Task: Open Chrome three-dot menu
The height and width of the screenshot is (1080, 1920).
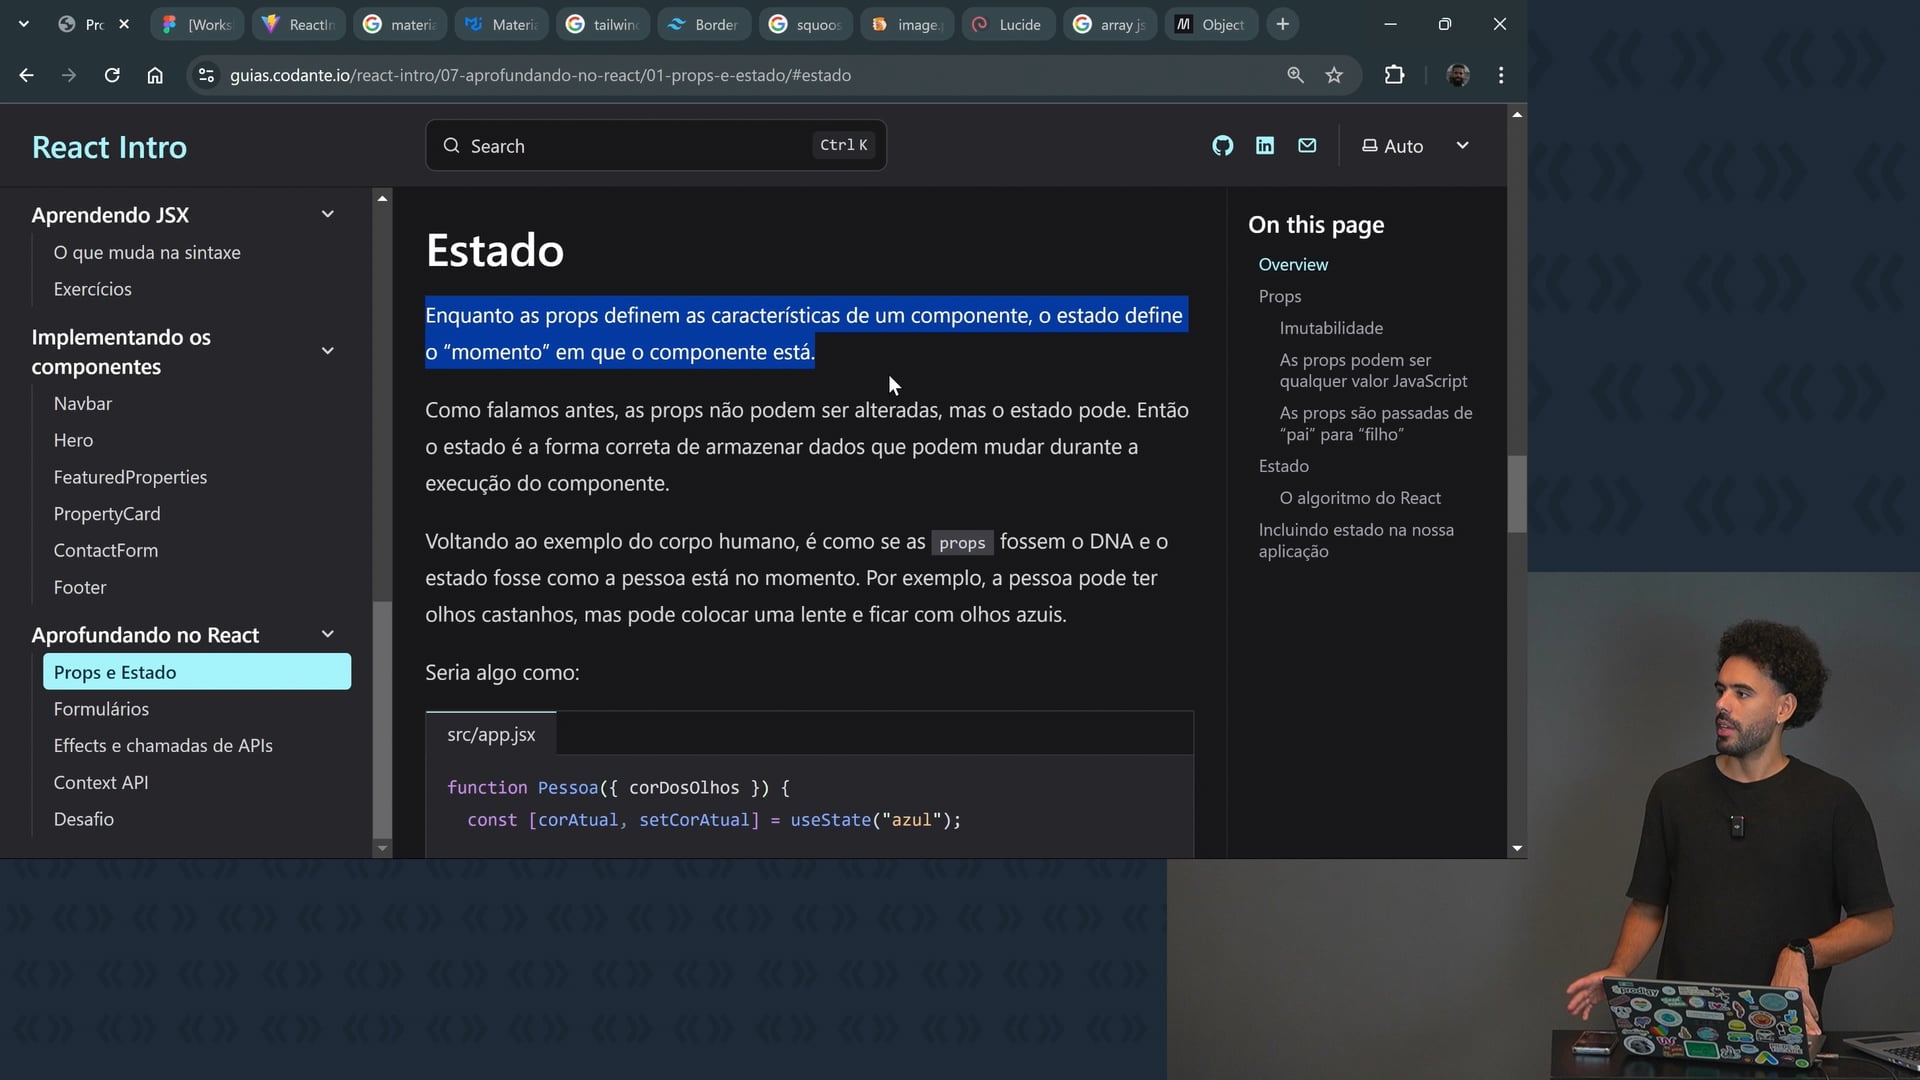Action: pyautogui.click(x=1501, y=75)
